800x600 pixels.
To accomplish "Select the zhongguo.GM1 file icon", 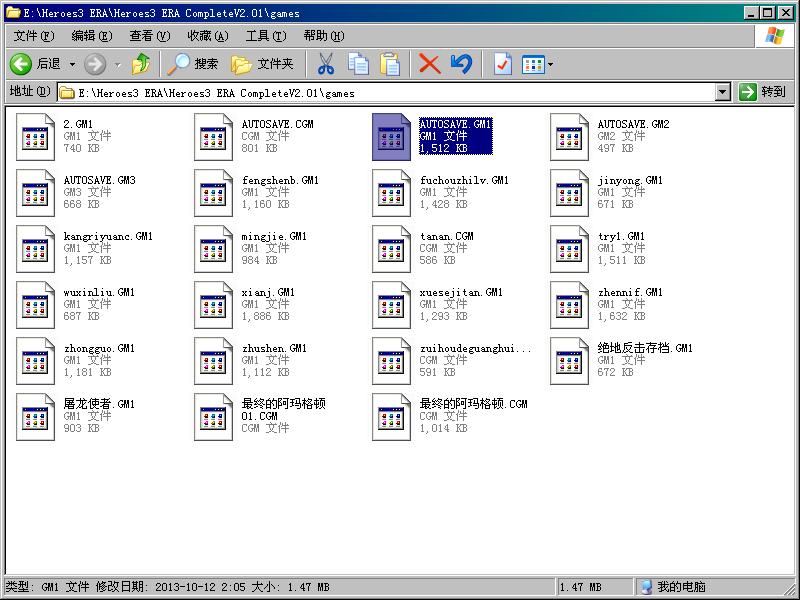I will tap(36, 360).
